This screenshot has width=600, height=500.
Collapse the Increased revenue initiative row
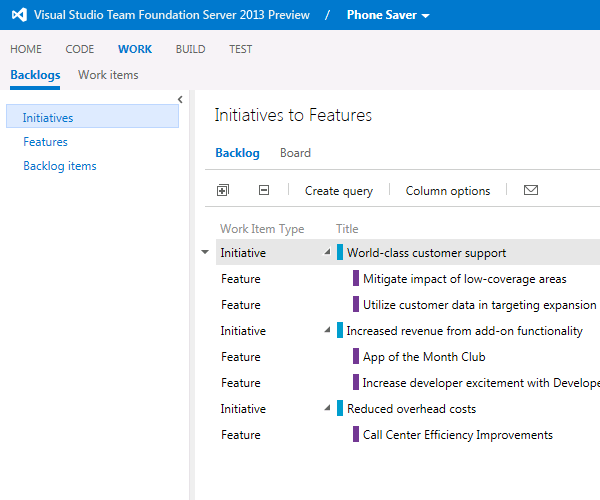coord(327,331)
